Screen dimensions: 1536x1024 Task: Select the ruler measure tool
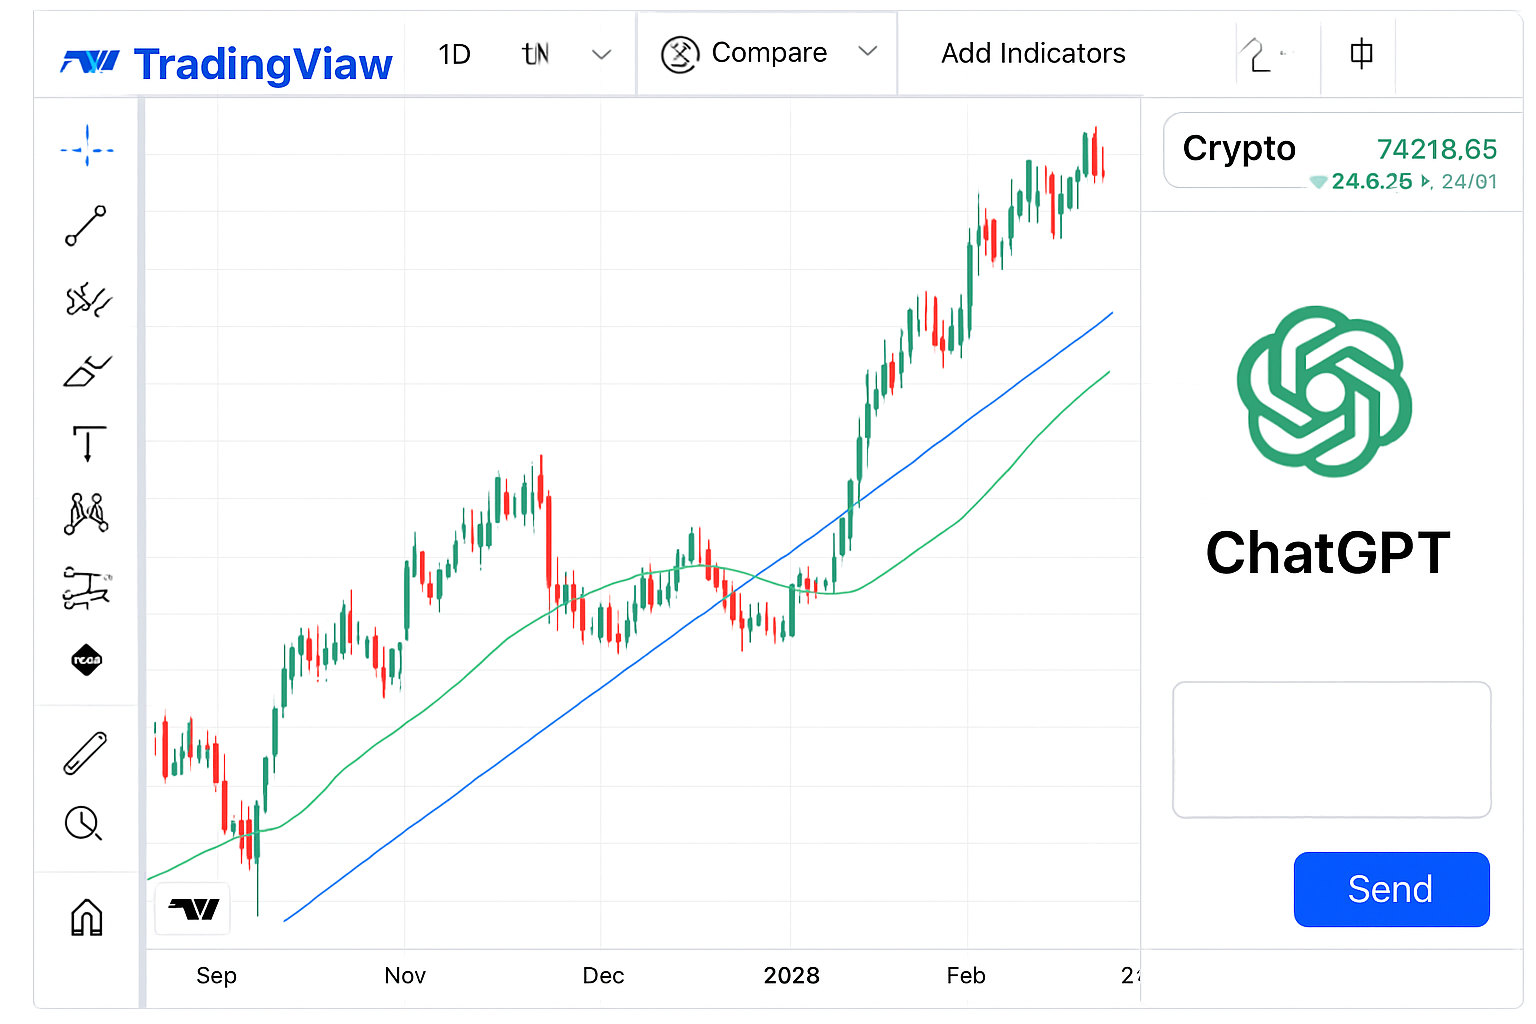(87, 753)
